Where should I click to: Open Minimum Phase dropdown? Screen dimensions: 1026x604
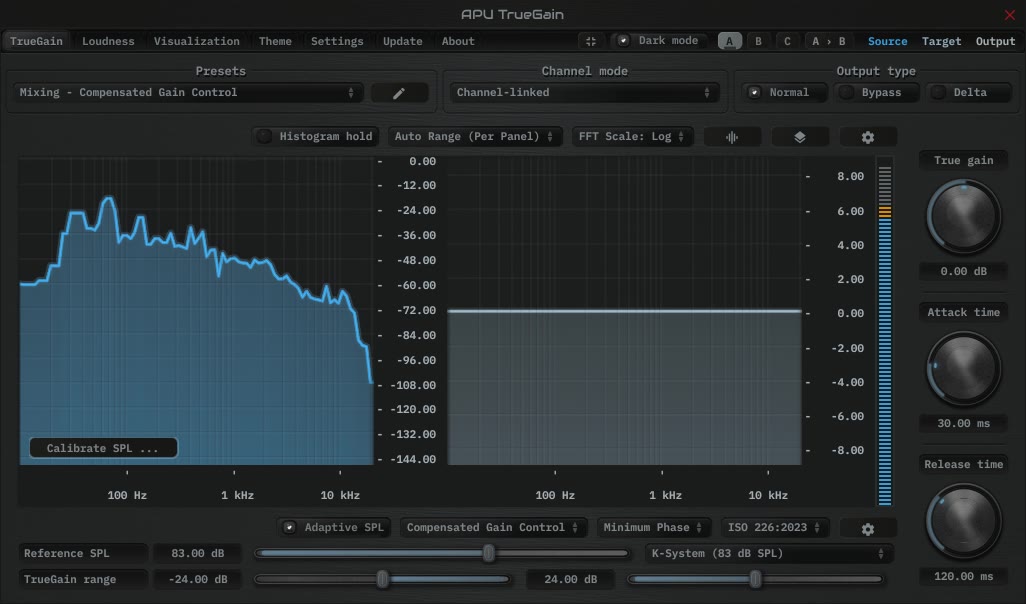[x=653, y=527]
